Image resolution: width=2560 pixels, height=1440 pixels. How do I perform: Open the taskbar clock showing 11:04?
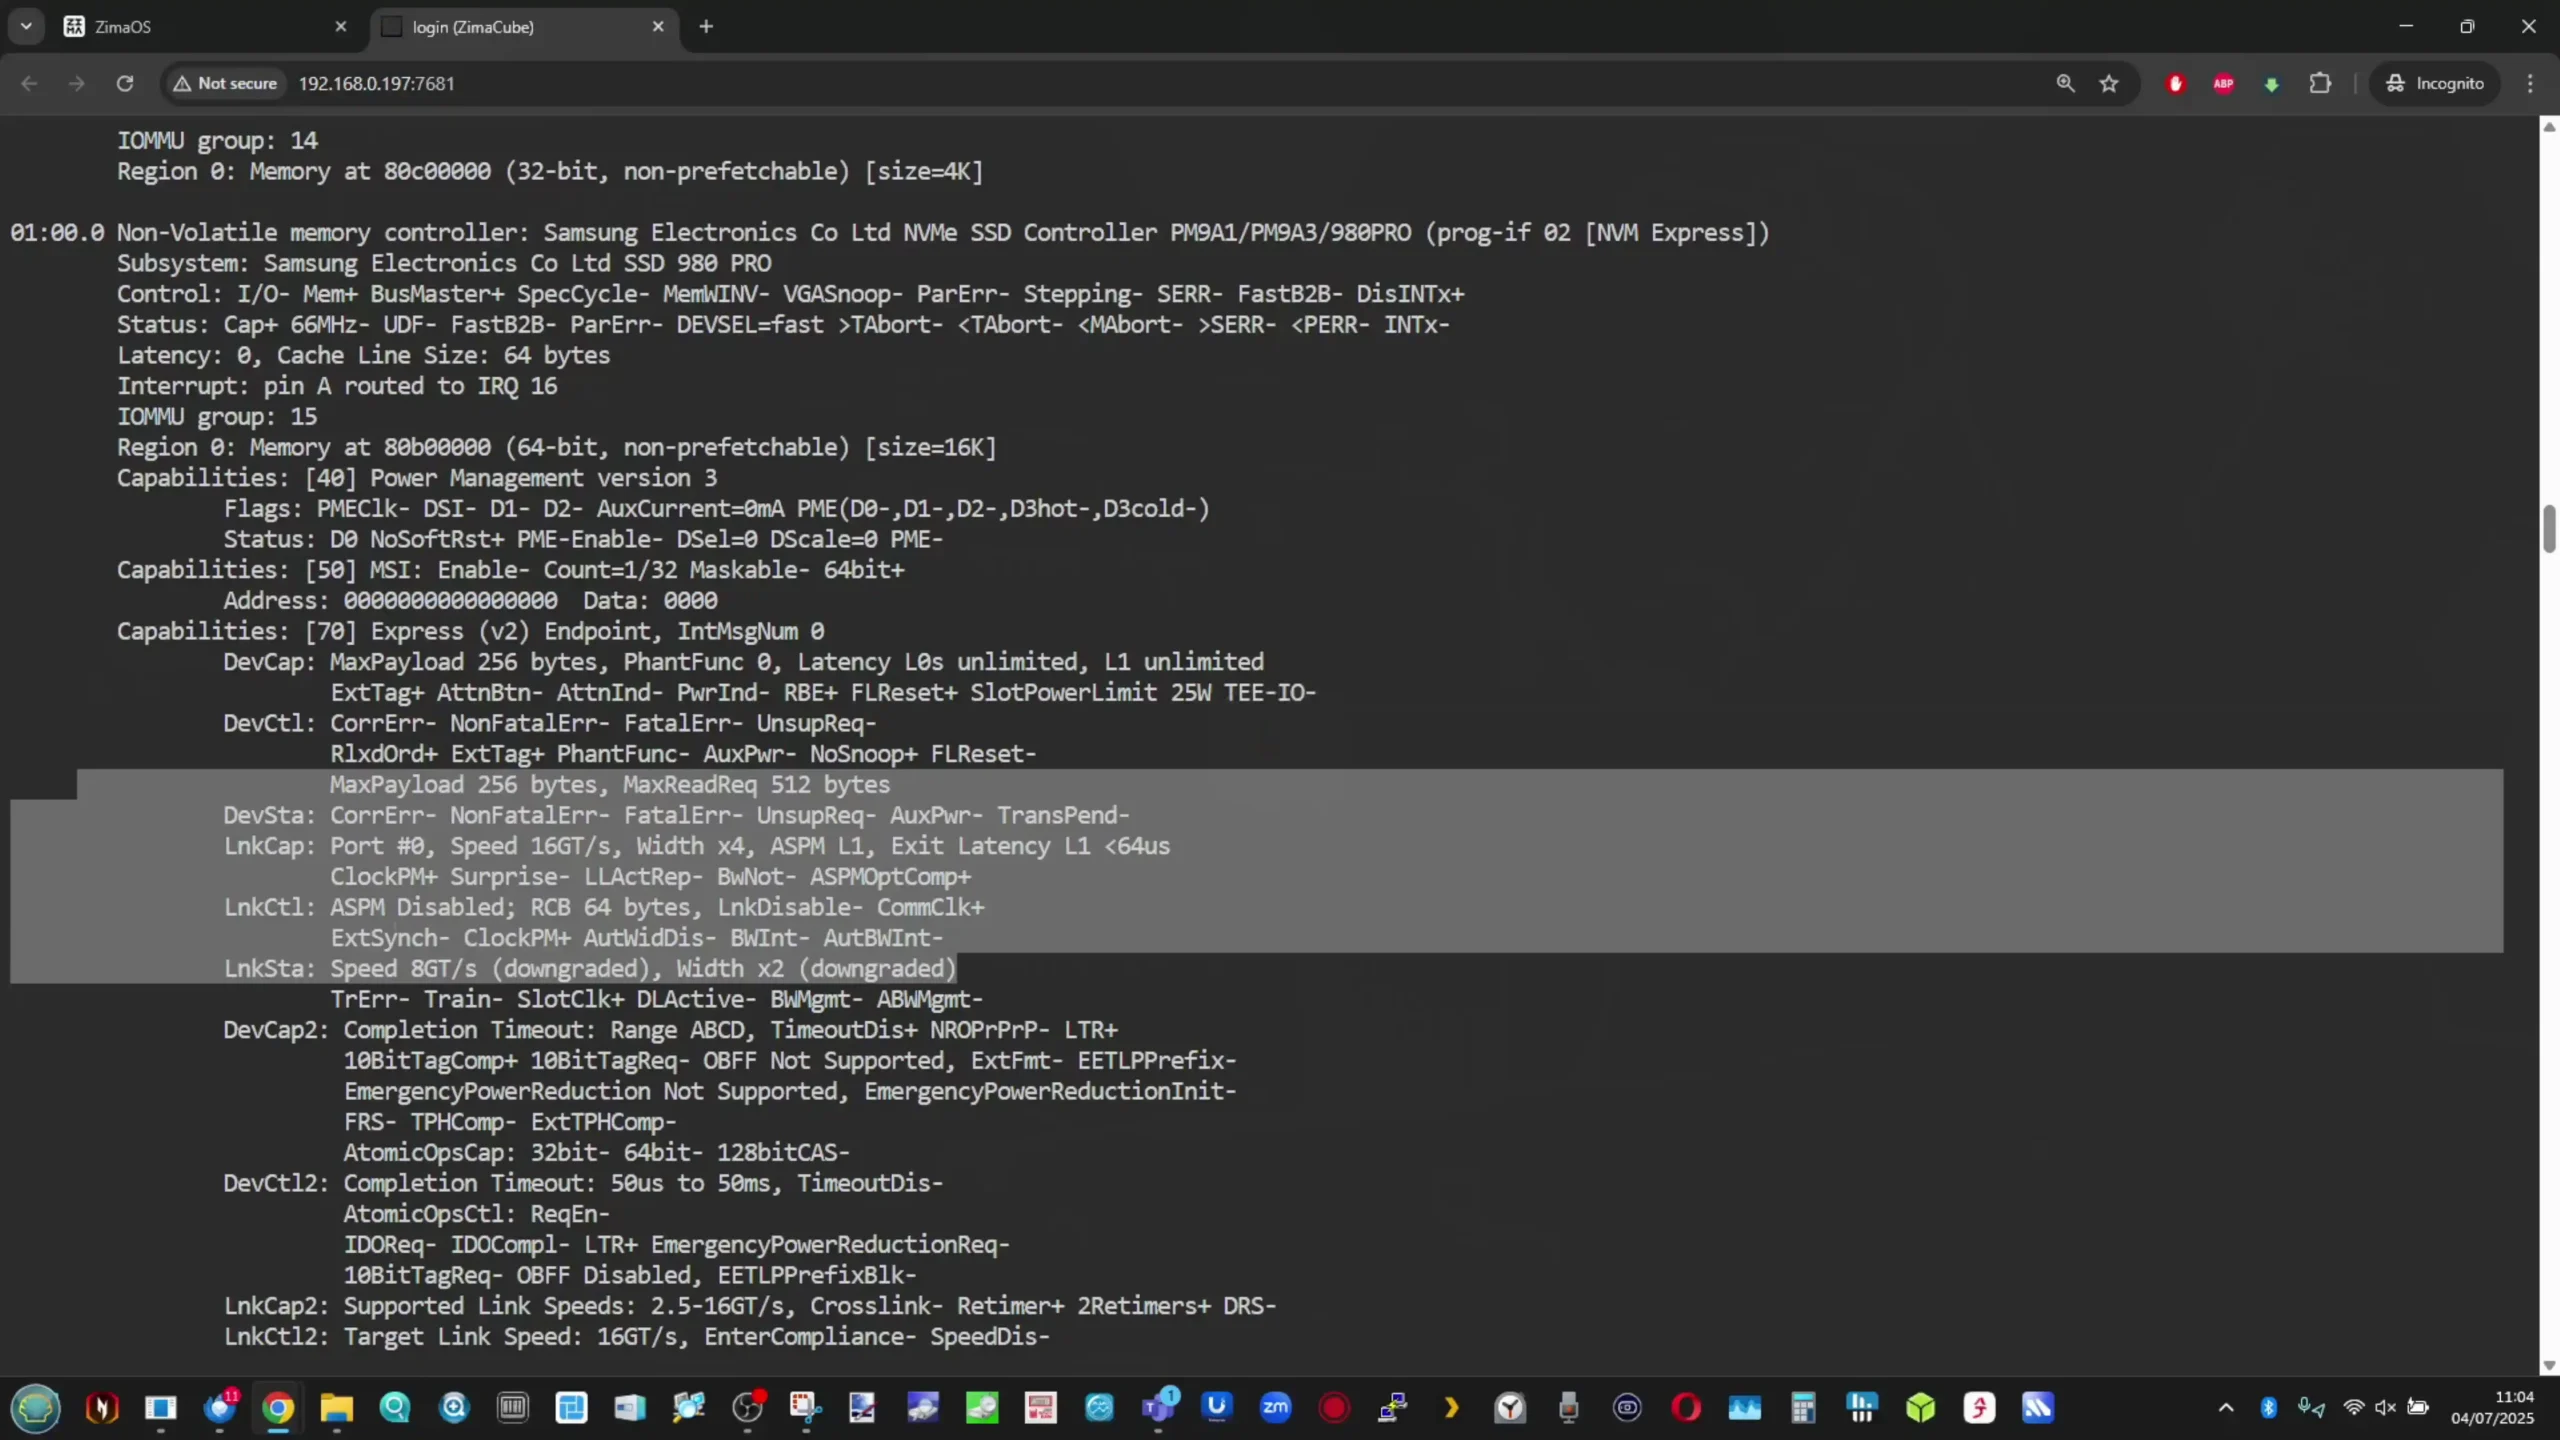(x=2492, y=1407)
